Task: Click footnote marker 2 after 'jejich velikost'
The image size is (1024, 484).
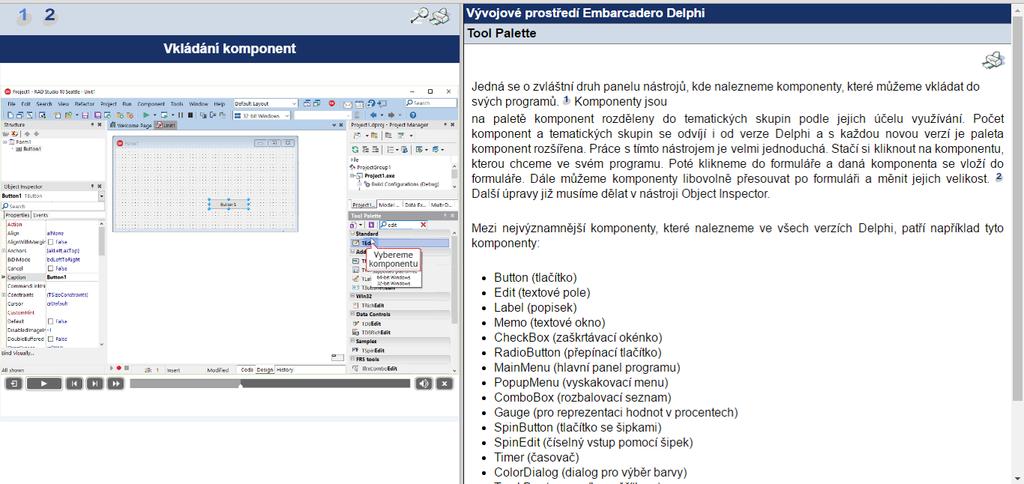Action: [x=999, y=177]
